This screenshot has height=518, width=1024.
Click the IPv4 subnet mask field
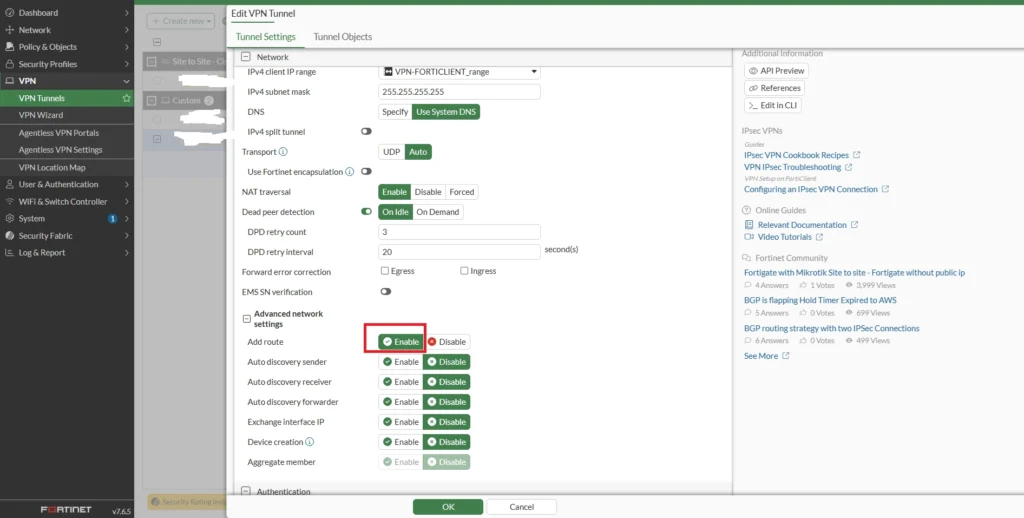tap(459, 92)
